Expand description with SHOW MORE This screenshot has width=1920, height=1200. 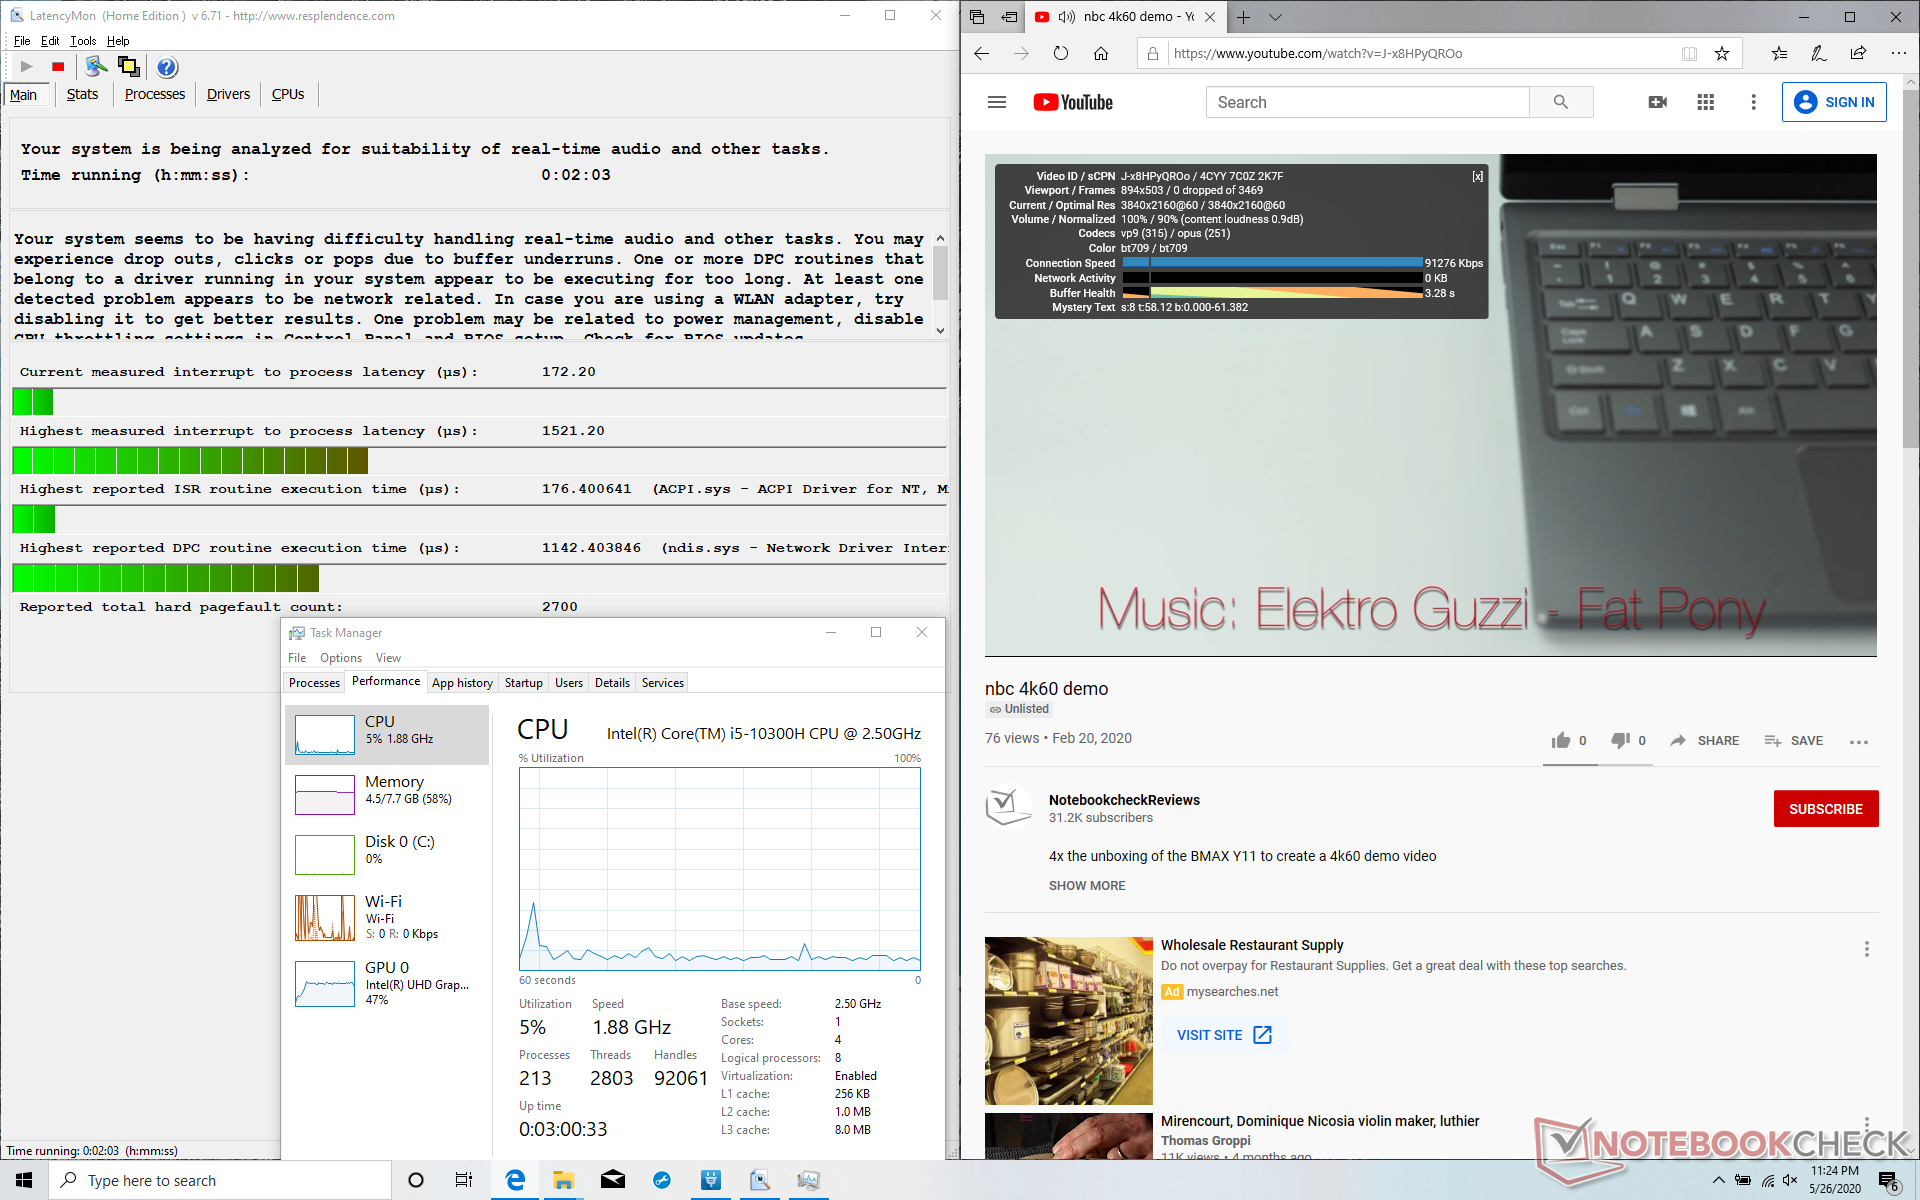pyautogui.click(x=1086, y=886)
